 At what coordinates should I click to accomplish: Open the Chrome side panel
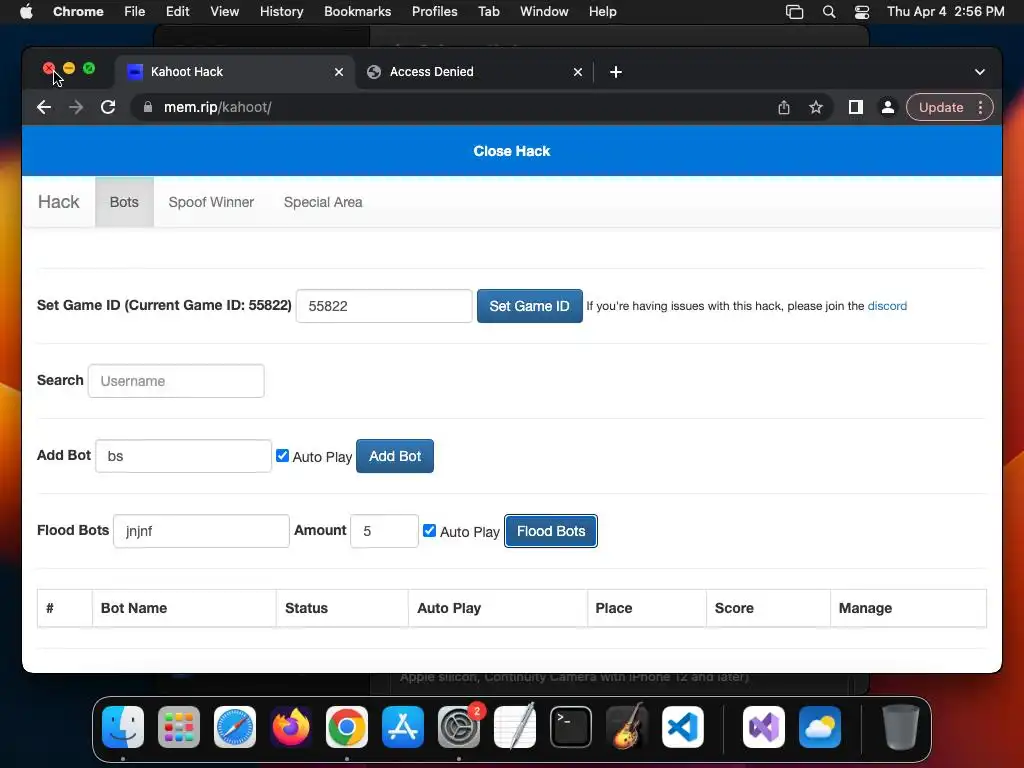click(x=856, y=107)
